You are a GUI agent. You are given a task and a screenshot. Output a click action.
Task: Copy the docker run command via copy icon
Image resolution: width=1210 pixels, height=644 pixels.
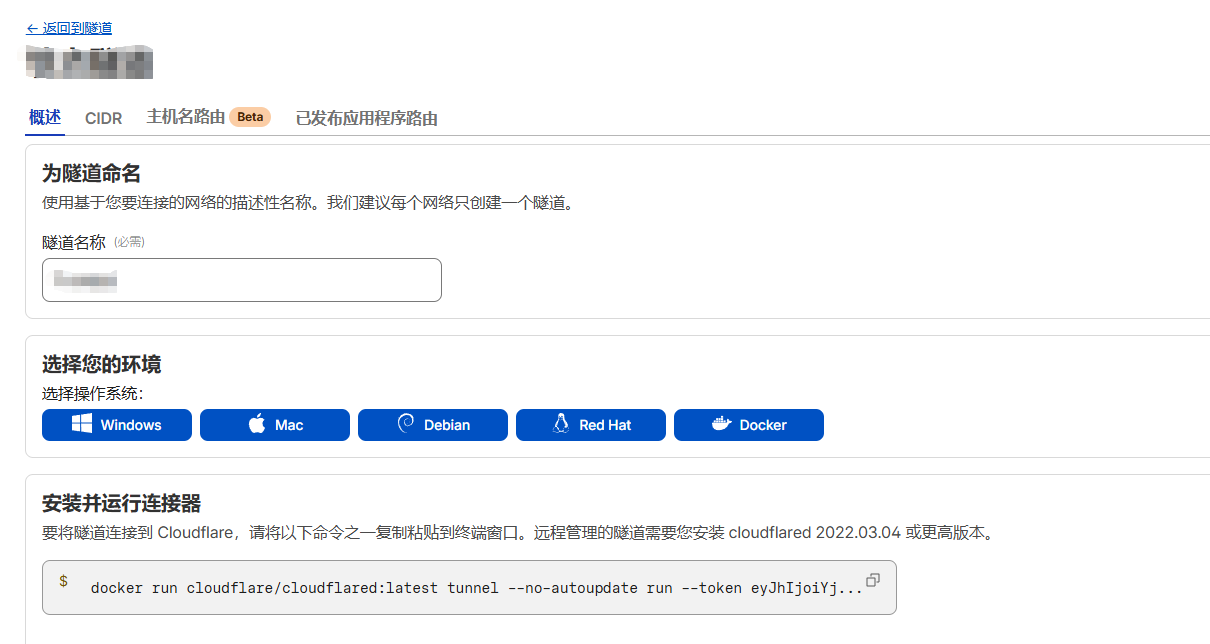point(873,580)
